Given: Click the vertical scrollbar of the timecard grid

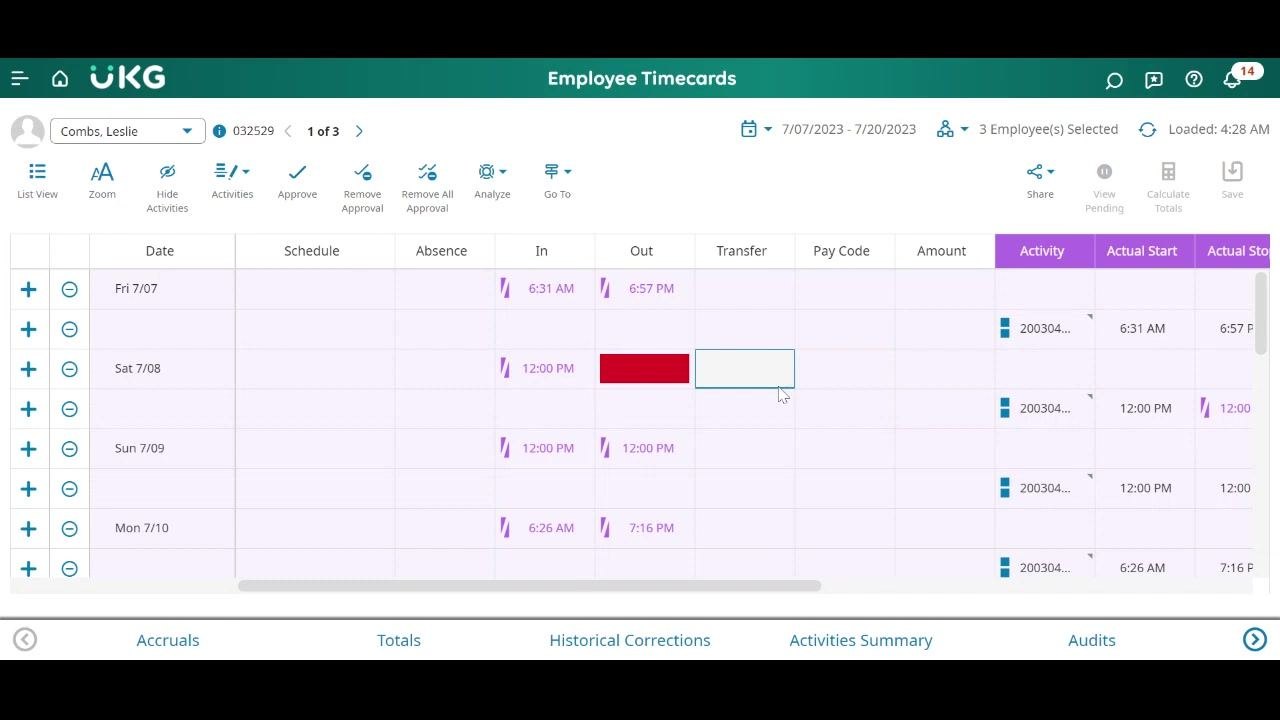Looking at the screenshot, I should pos(1261,312).
